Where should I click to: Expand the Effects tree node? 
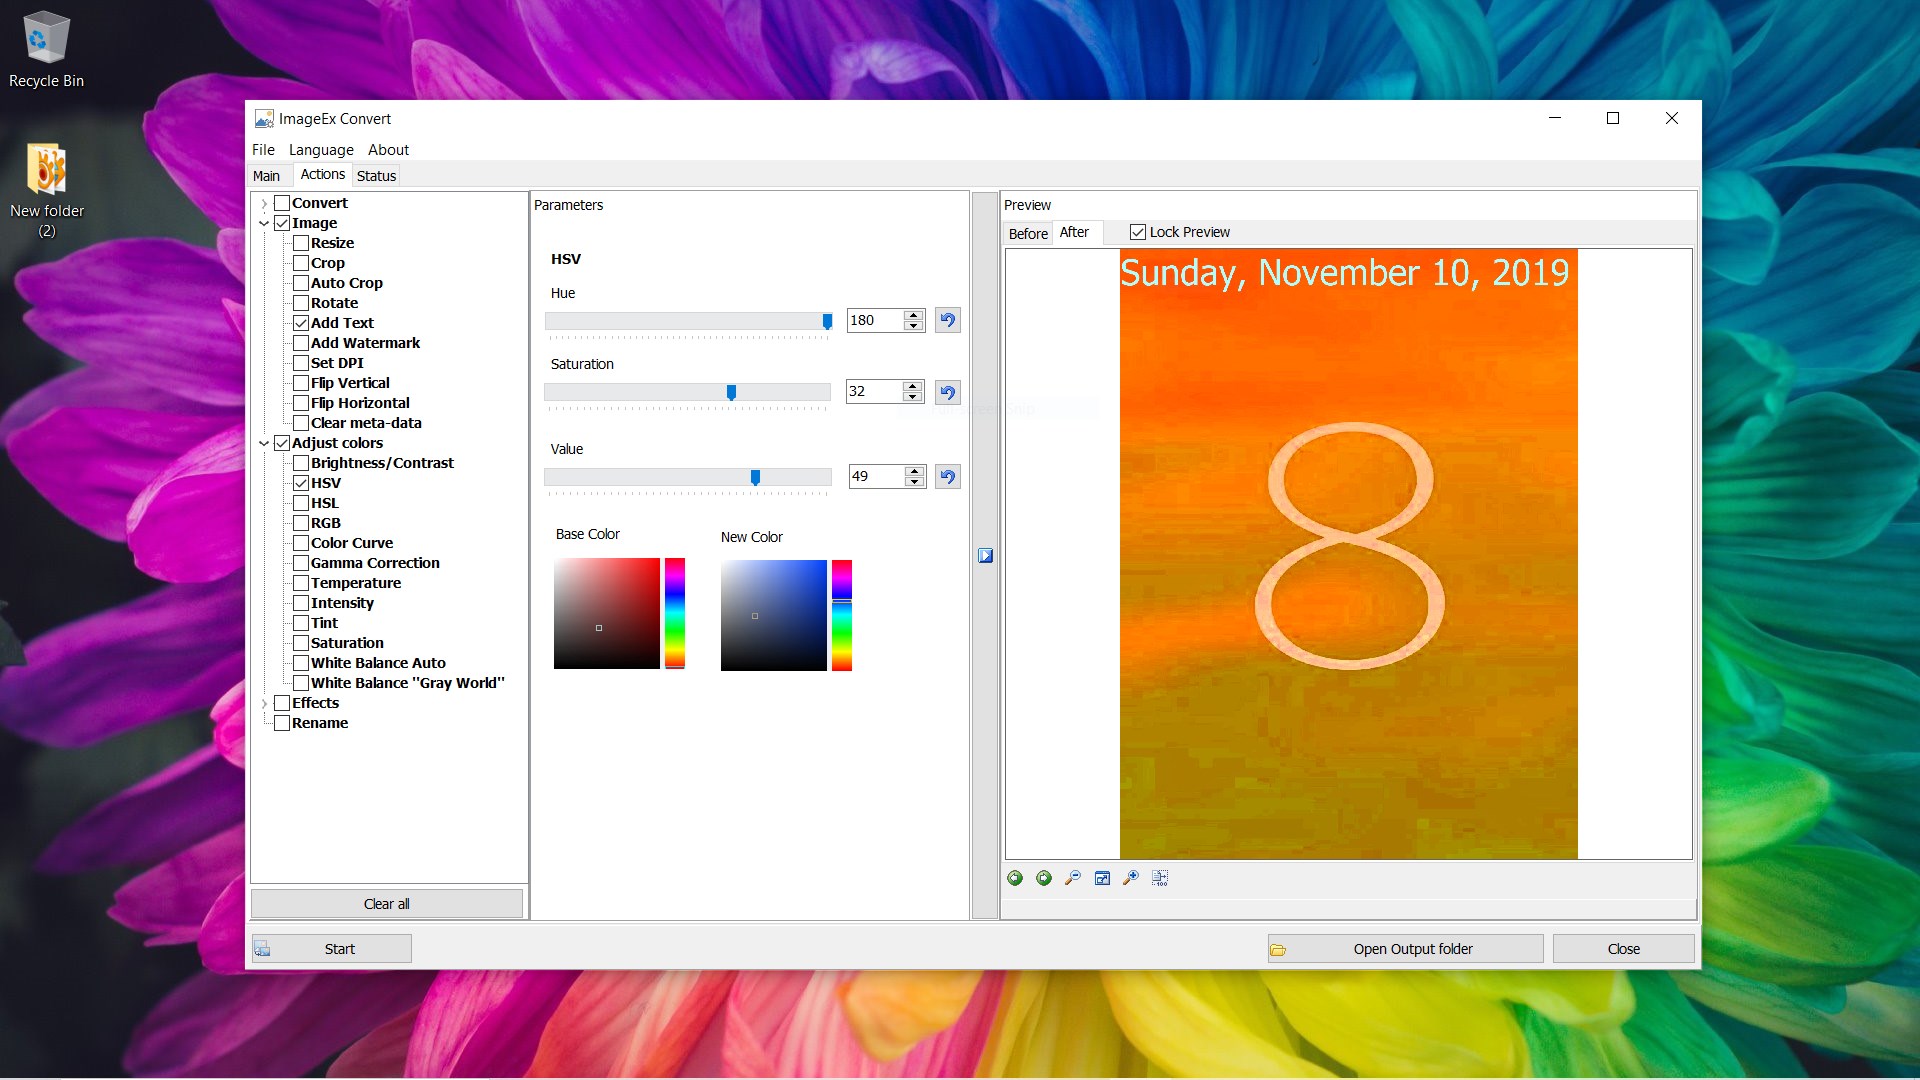264,703
